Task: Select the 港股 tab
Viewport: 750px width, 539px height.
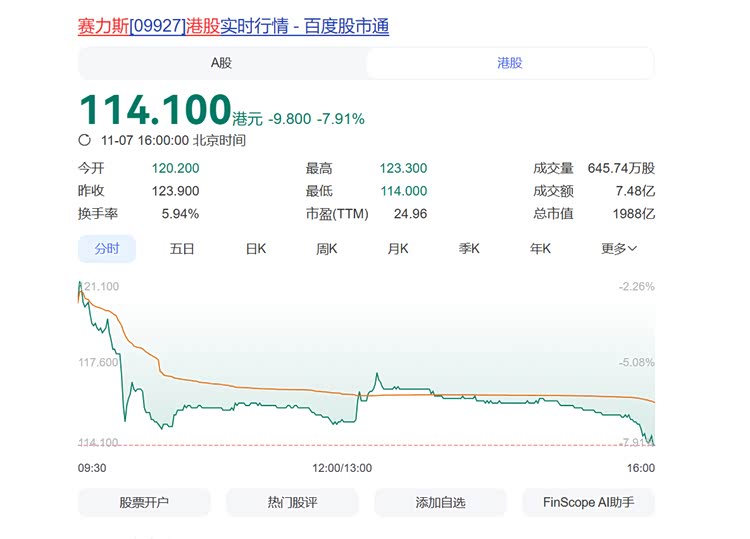Action: [510, 63]
